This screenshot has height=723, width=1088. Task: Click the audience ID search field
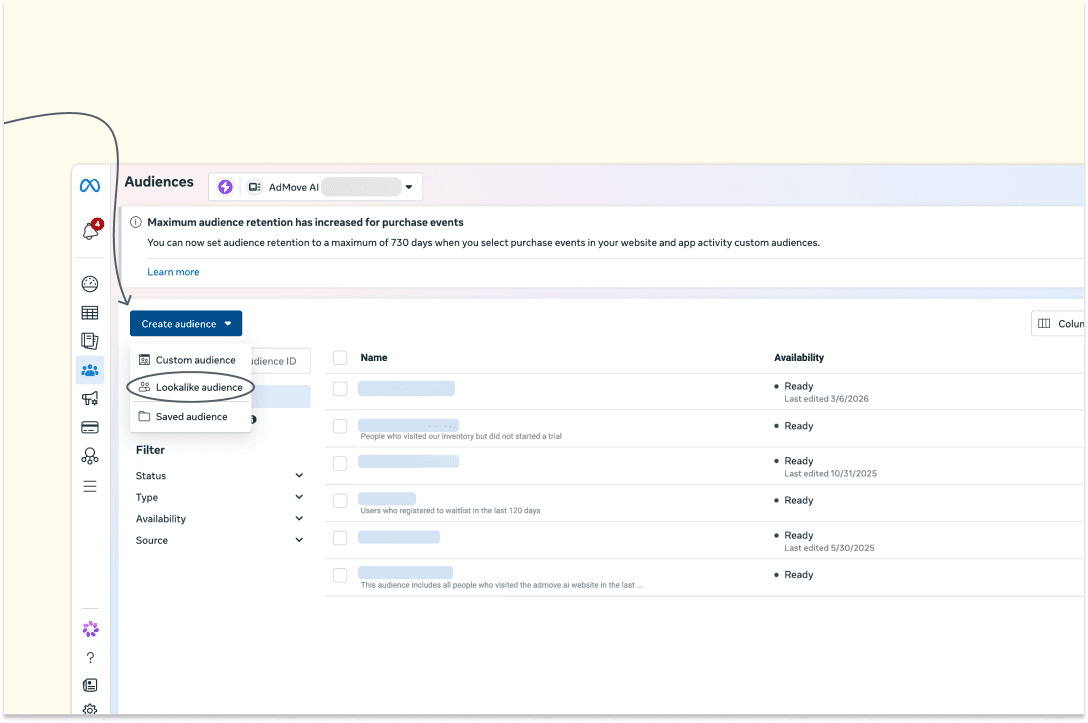[x=280, y=361]
